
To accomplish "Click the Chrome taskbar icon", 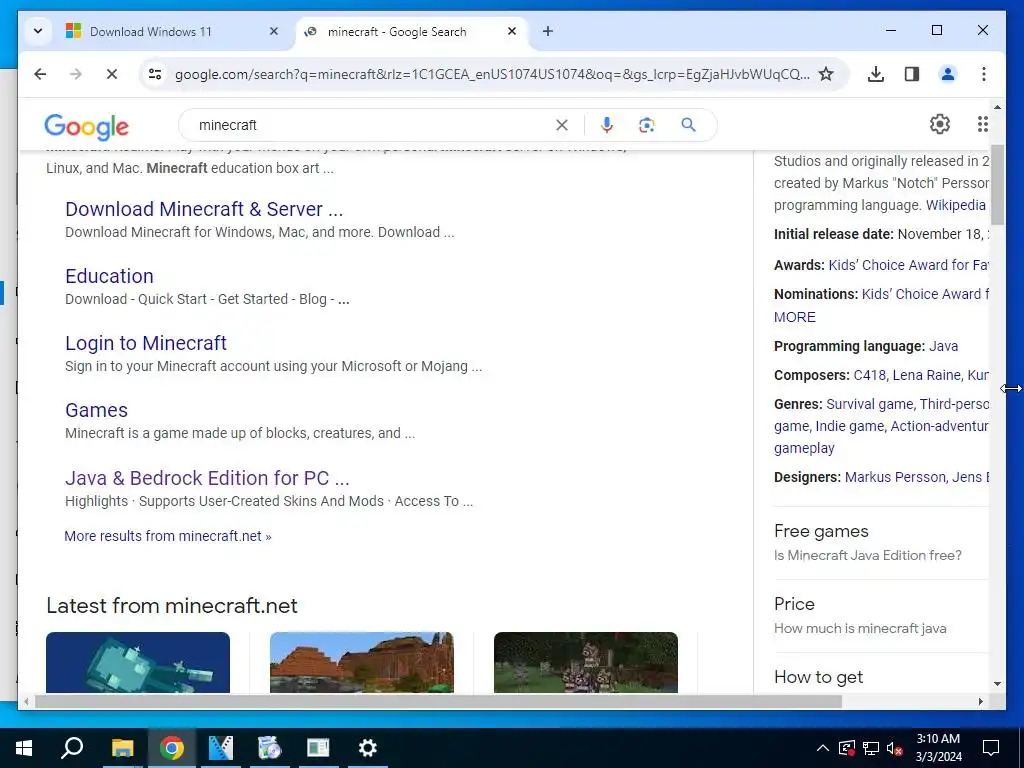I will pos(172,748).
